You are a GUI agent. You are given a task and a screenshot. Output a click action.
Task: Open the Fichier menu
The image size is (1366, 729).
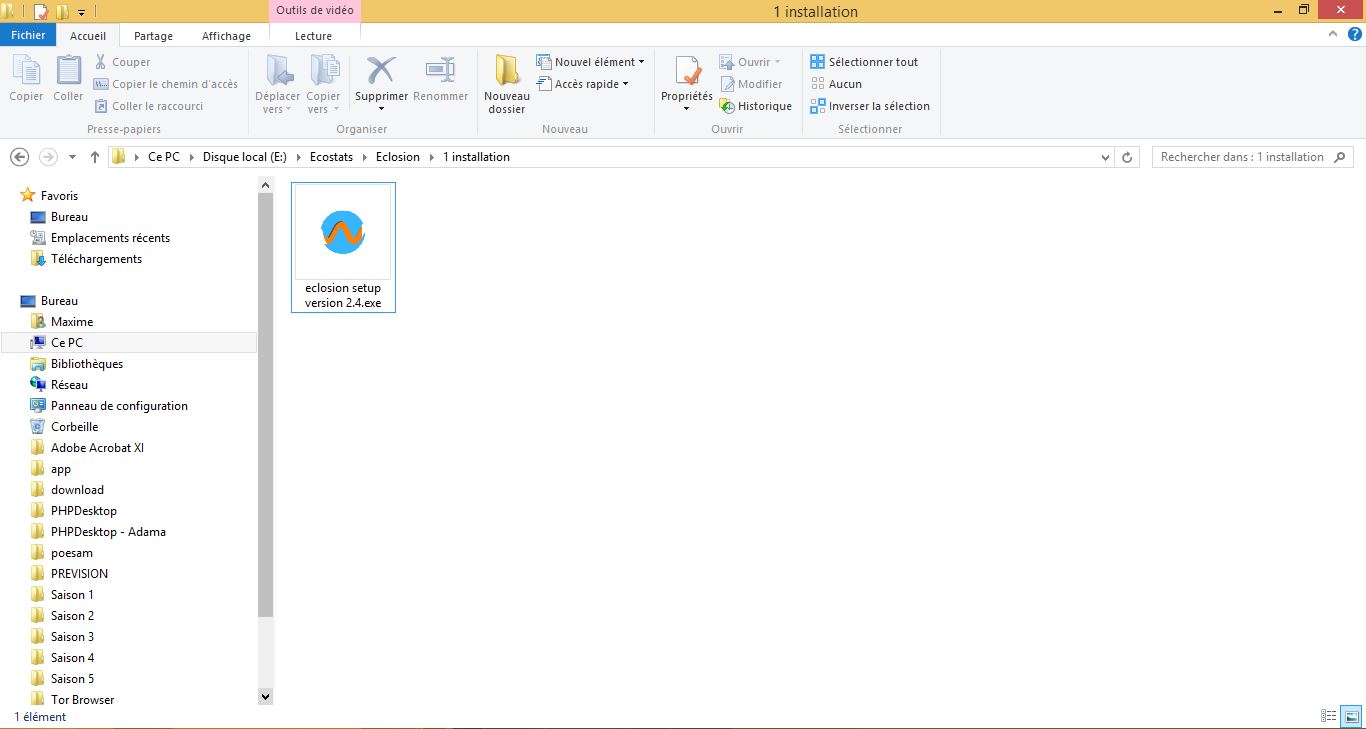(x=28, y=35)
